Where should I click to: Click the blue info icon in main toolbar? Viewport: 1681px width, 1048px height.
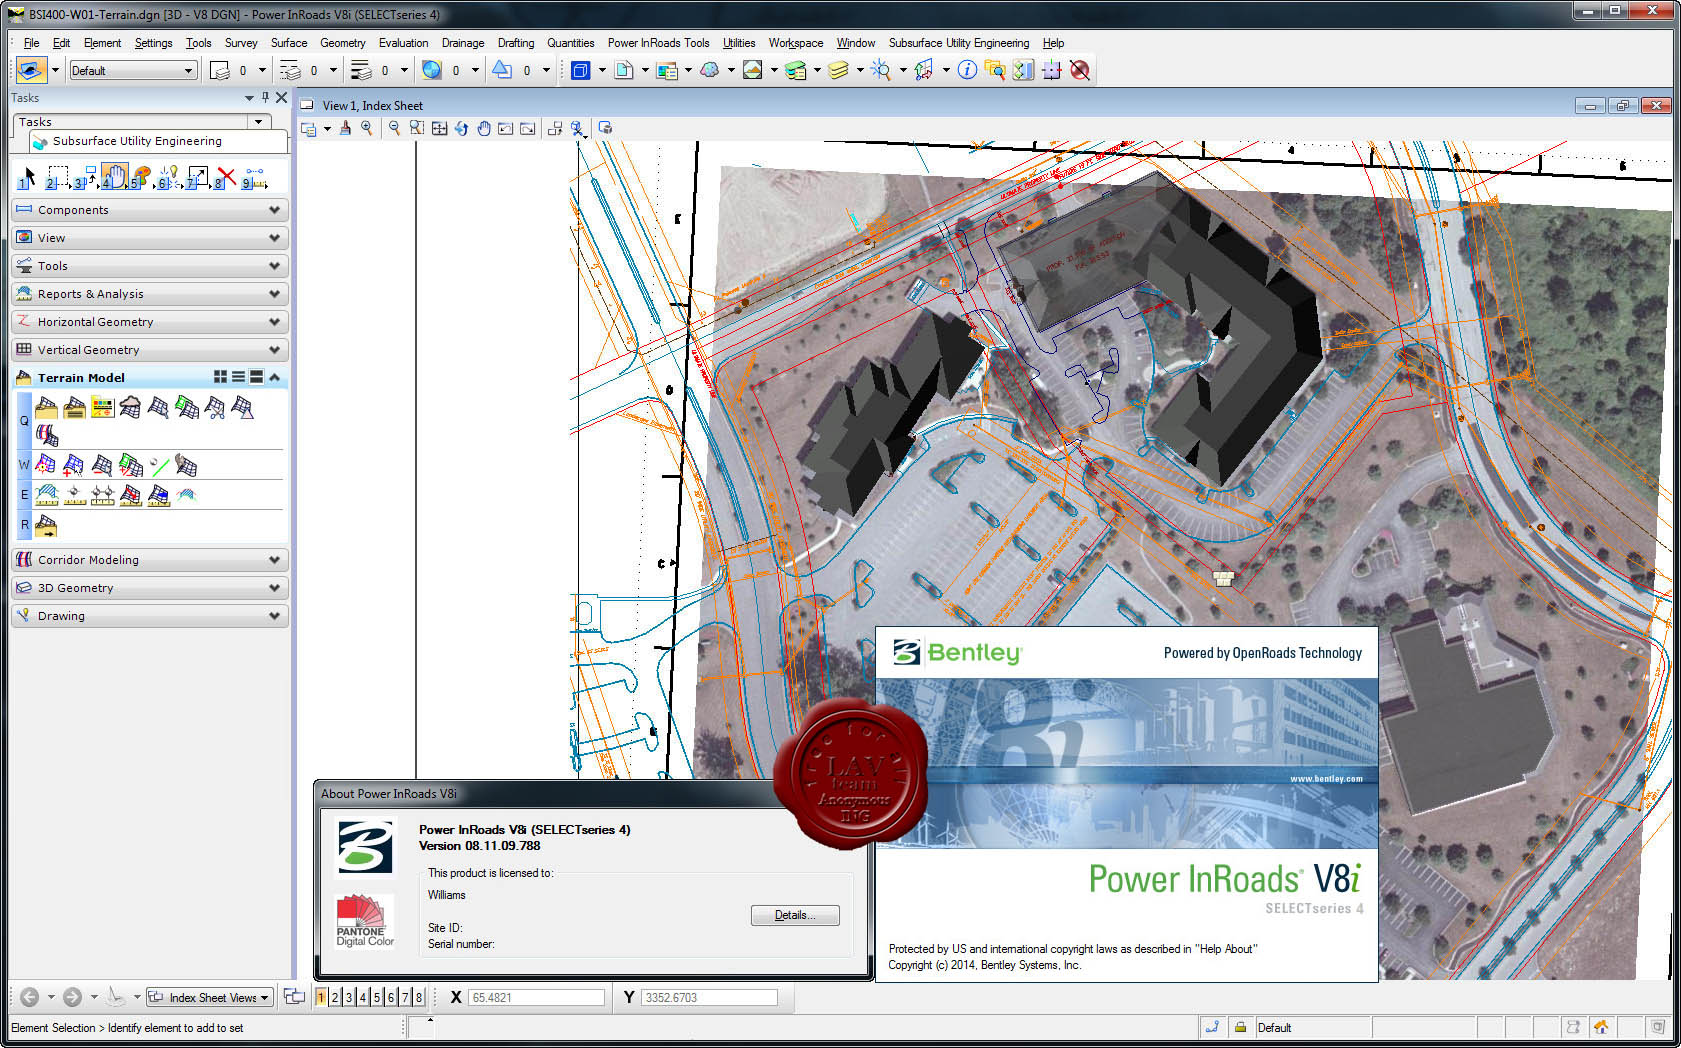[967, 70]
